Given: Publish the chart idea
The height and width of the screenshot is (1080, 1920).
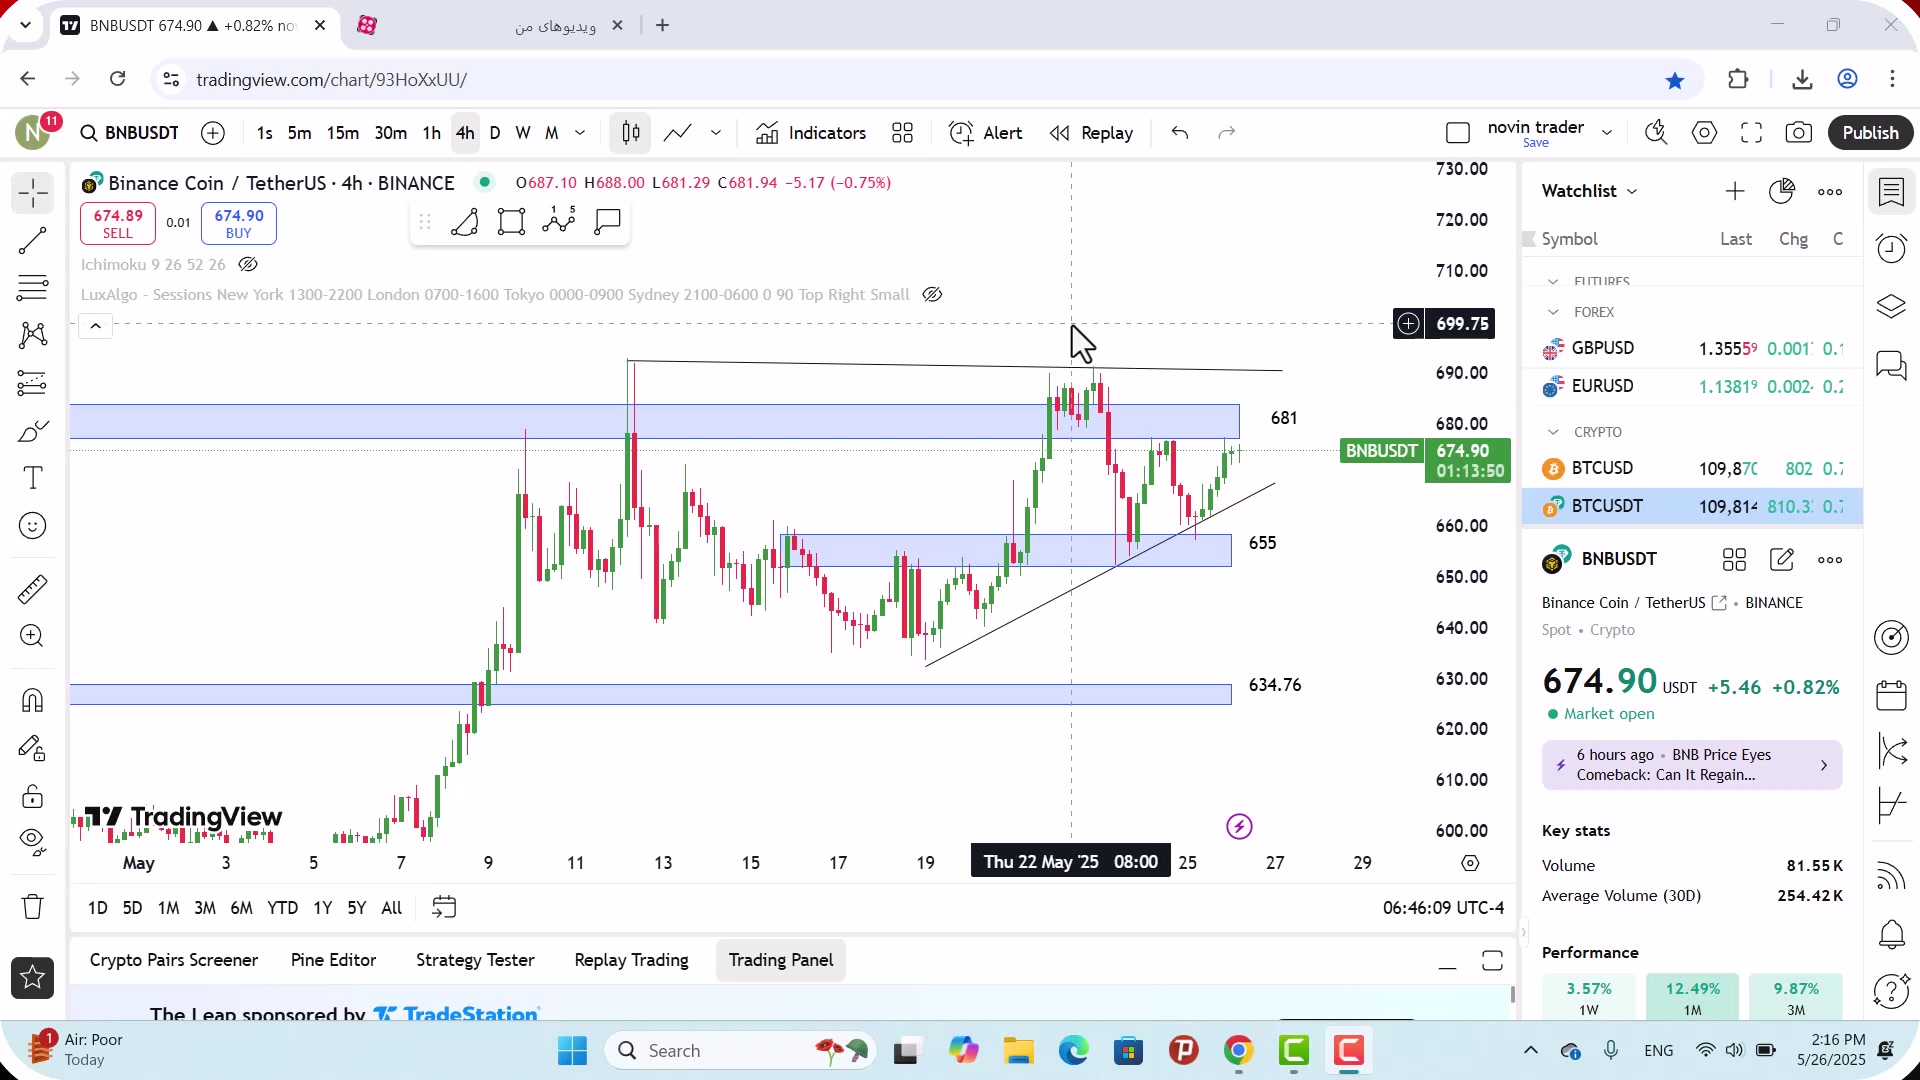Looking at the screenshot, I should (x=1870, y=133).
